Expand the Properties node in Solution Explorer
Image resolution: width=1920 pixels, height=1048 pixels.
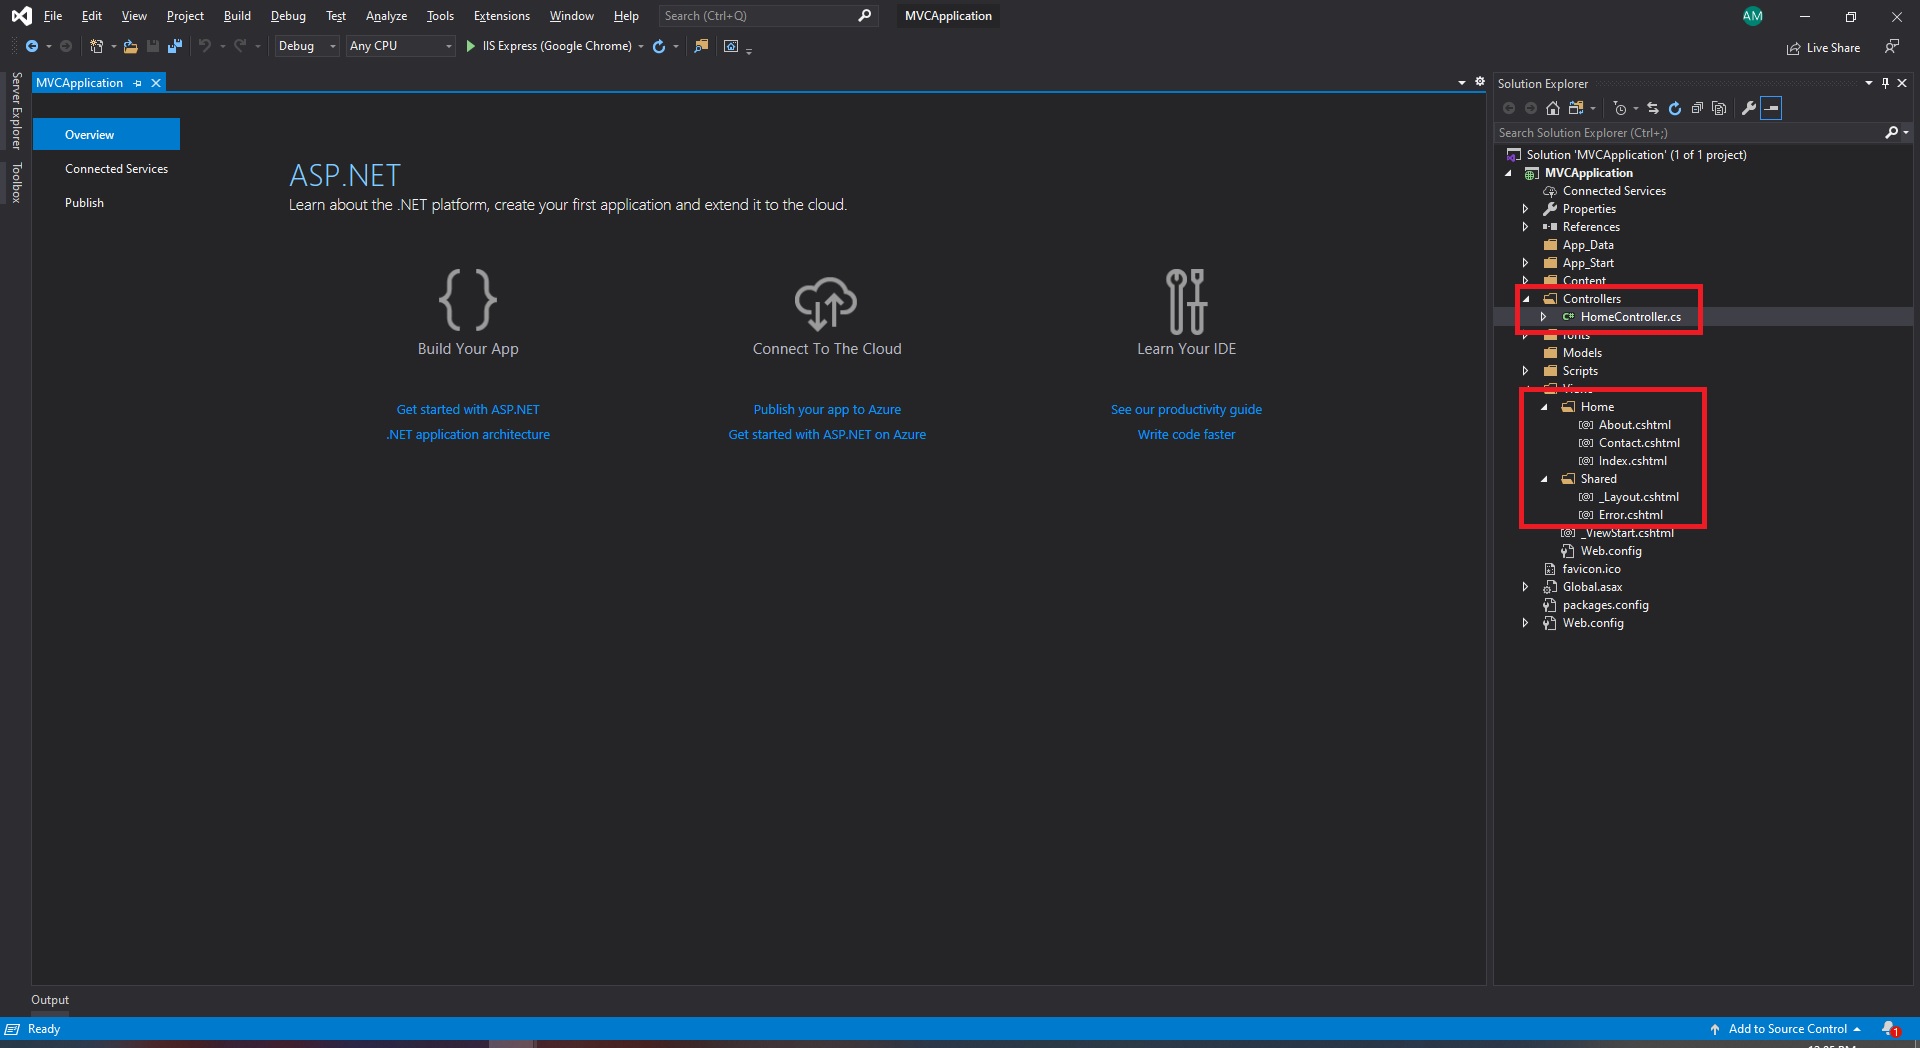[x=1525, y=209]
